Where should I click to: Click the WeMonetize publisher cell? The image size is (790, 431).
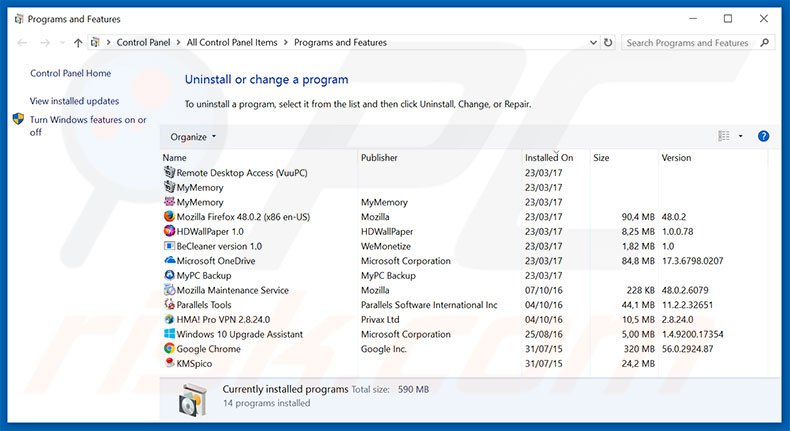tap(385, 246)
